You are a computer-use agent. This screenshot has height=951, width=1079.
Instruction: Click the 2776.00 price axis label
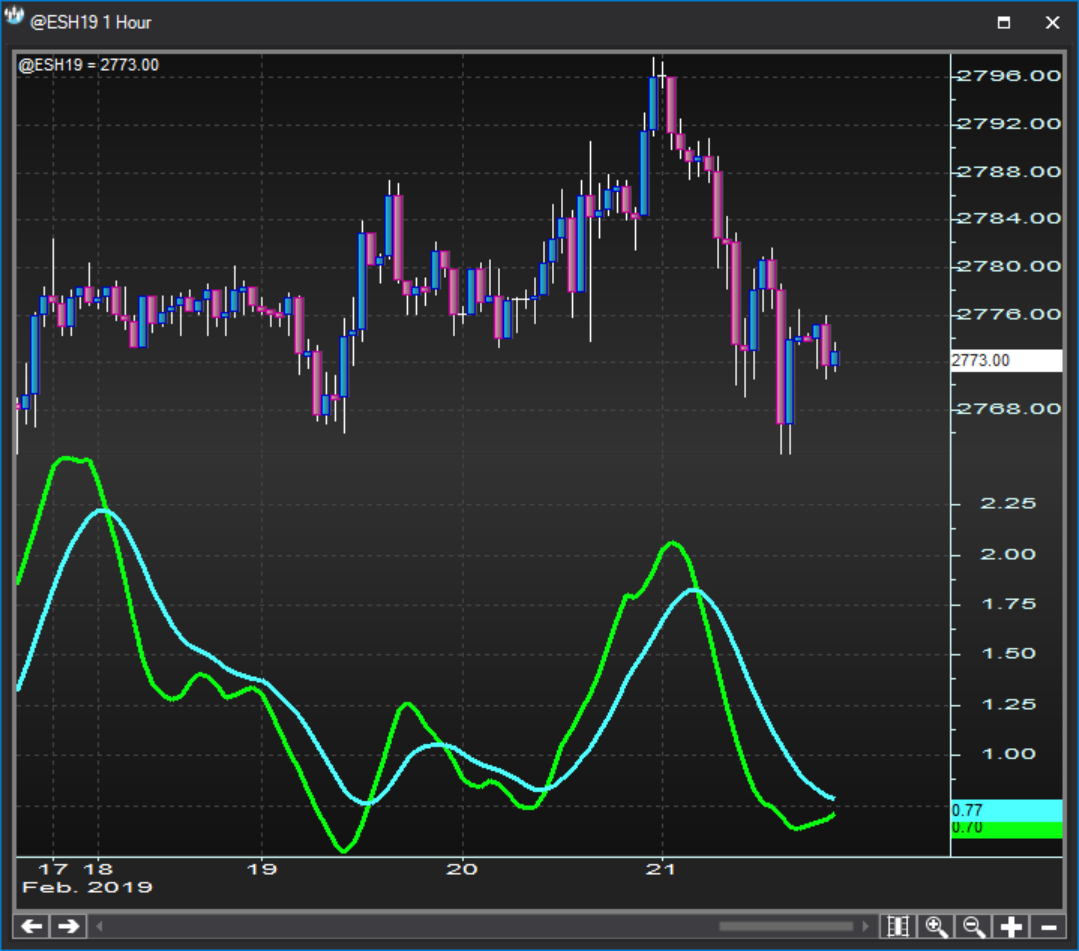(x=1009, y=314)
